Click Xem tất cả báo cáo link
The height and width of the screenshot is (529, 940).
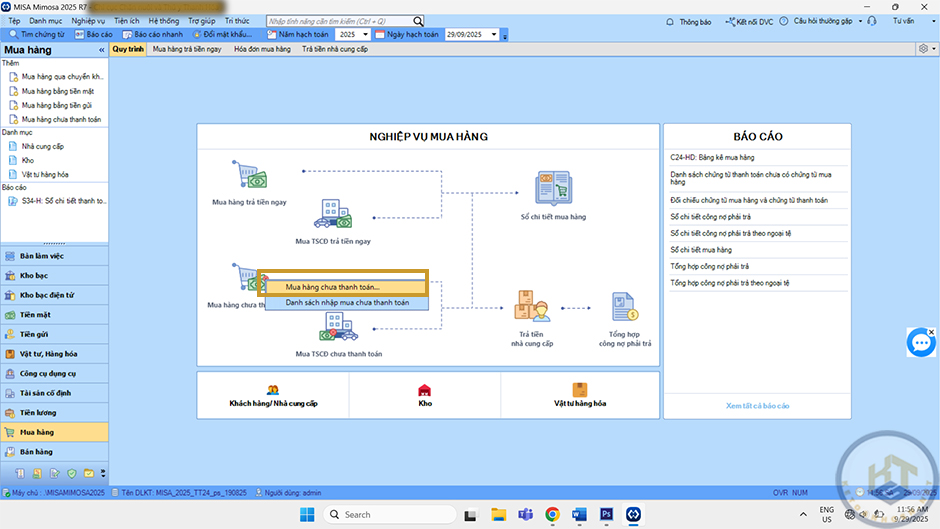[757, 406]
